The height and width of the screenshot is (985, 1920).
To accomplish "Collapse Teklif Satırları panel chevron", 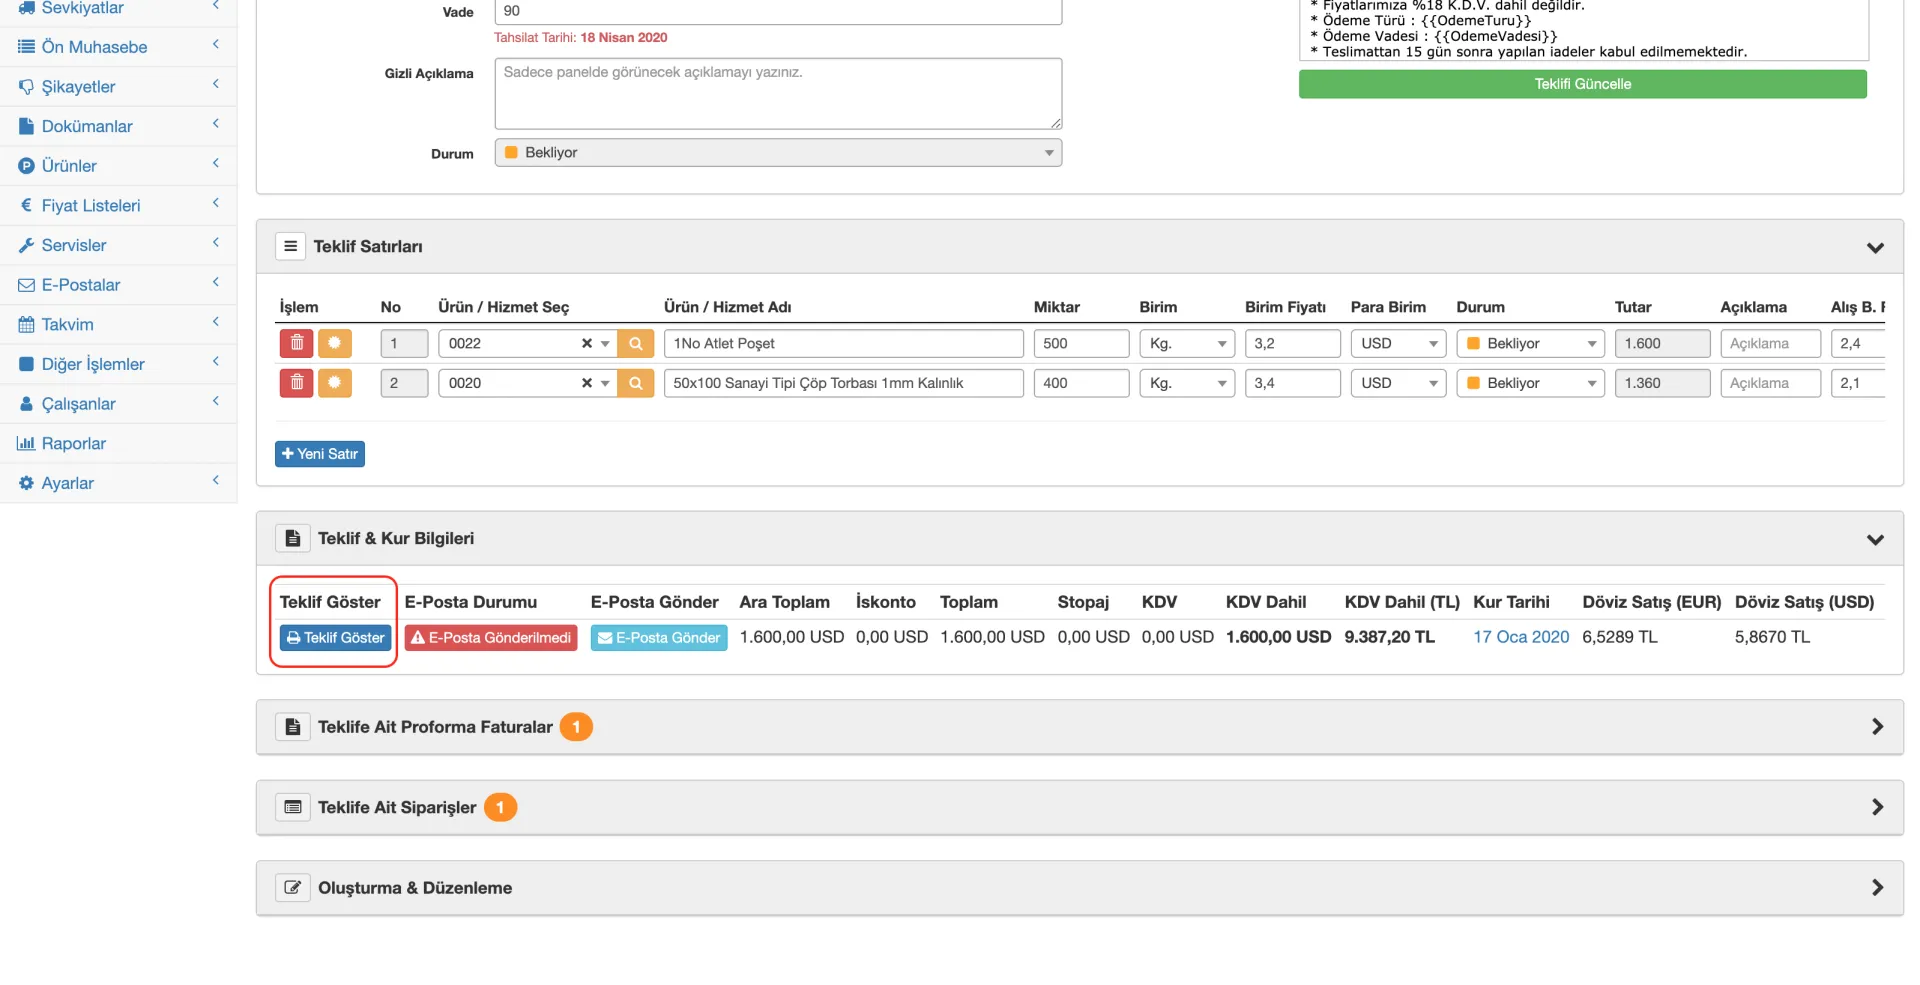I will 1875,247.
